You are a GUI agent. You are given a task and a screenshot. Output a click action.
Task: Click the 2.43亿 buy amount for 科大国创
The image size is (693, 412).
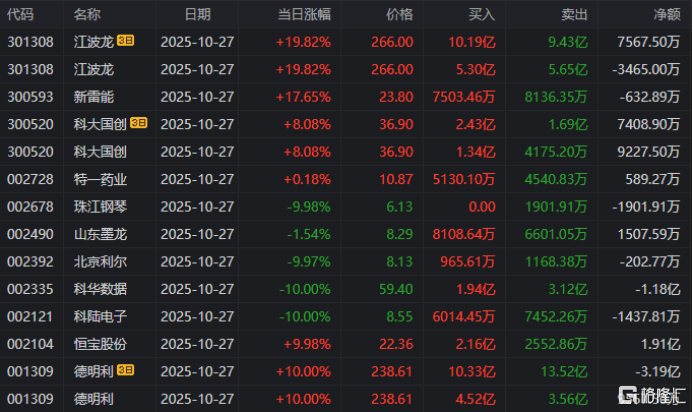[x=476, y=124]
